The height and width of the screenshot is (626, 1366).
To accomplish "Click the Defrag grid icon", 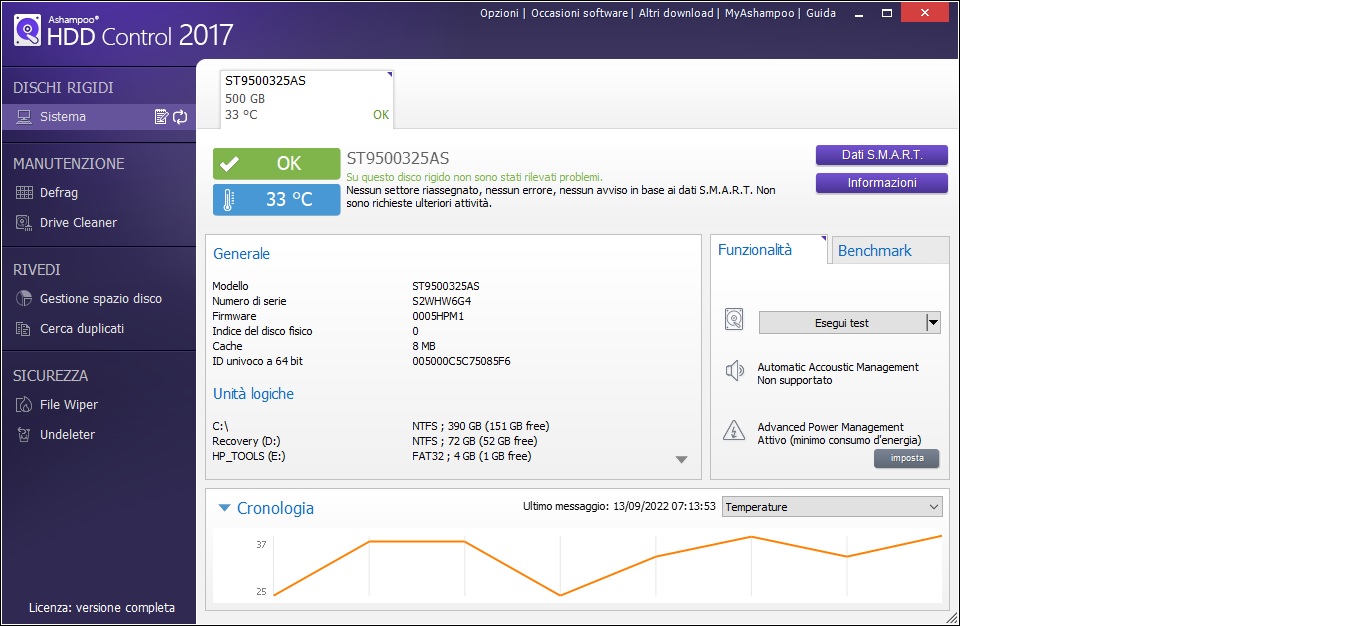I will (x=23, y=193).
